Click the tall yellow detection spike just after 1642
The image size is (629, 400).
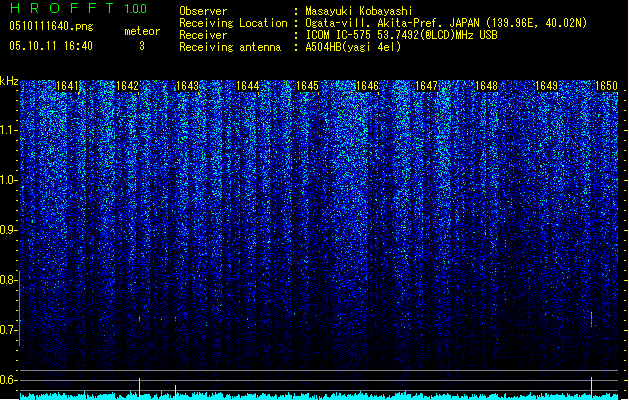[139, 388]
